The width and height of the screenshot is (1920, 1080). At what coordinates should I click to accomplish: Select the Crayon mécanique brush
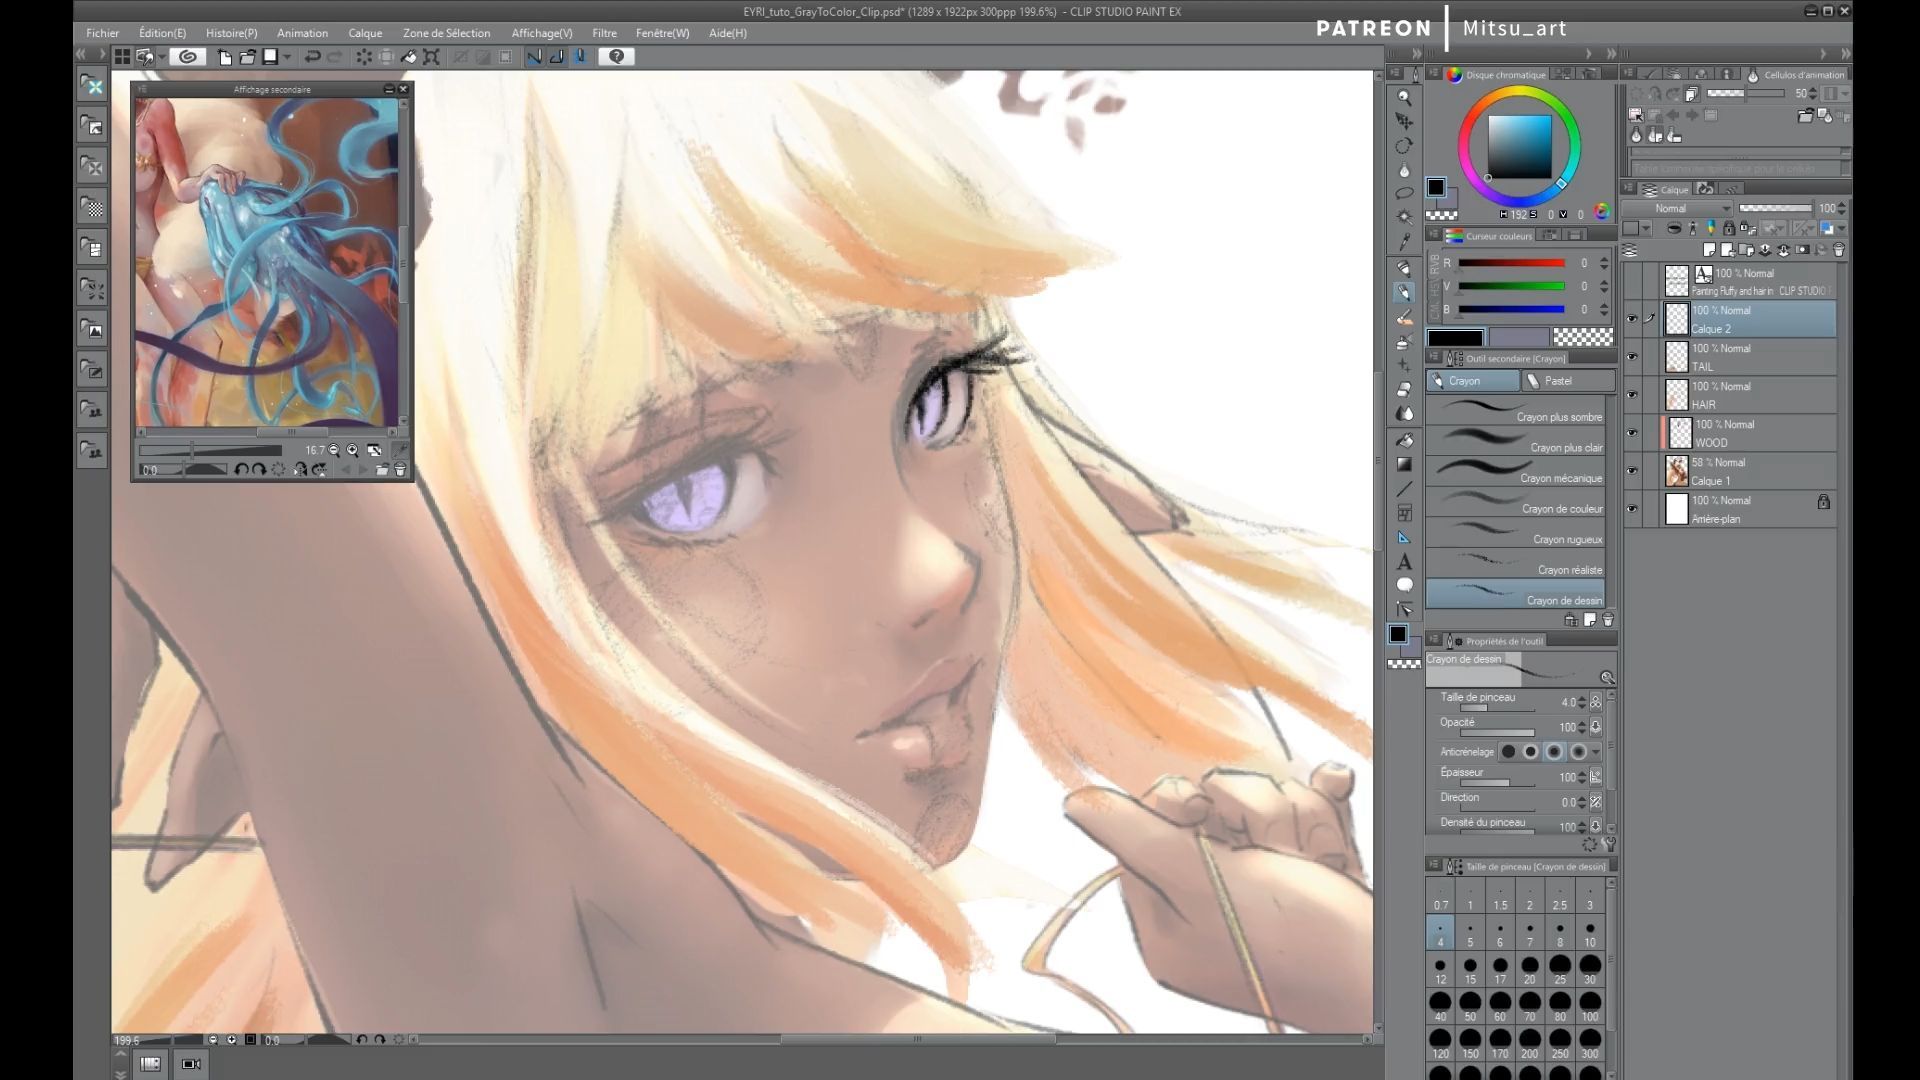pyautogui.click(x=1515, y=471)
